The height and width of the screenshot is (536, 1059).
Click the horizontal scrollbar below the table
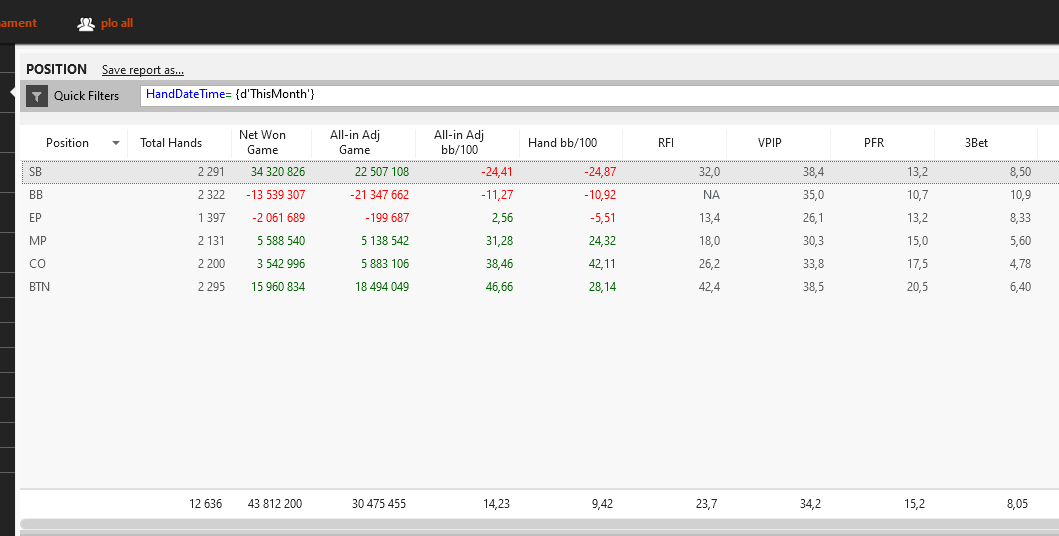coord(540,524)
